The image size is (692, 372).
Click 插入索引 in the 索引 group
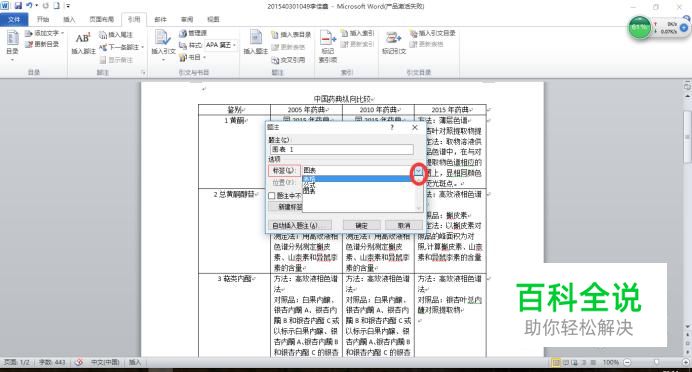357,33
